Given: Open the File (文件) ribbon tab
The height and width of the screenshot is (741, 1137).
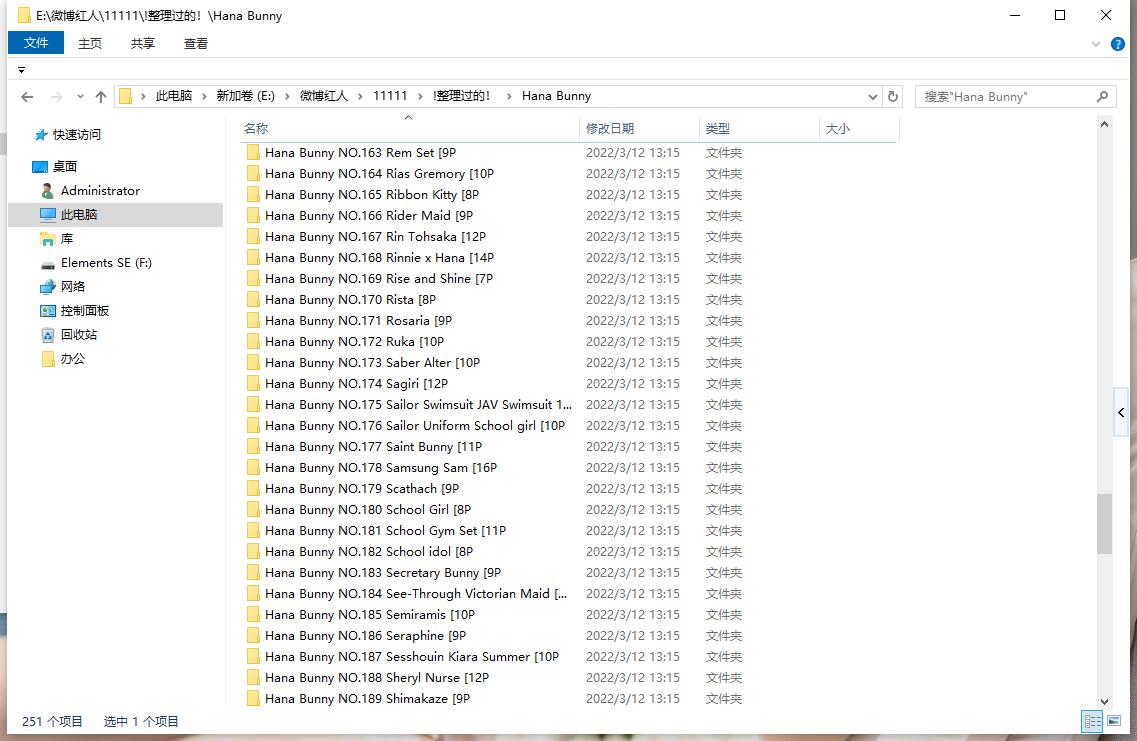Looking at the screenshot, I should click(36, 44).
